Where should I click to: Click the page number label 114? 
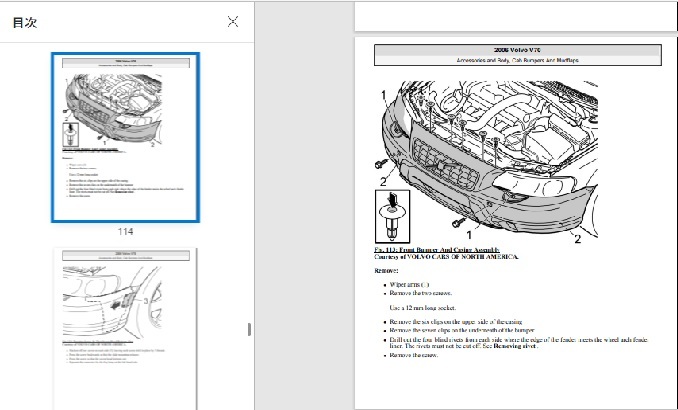tap(125, 232)
